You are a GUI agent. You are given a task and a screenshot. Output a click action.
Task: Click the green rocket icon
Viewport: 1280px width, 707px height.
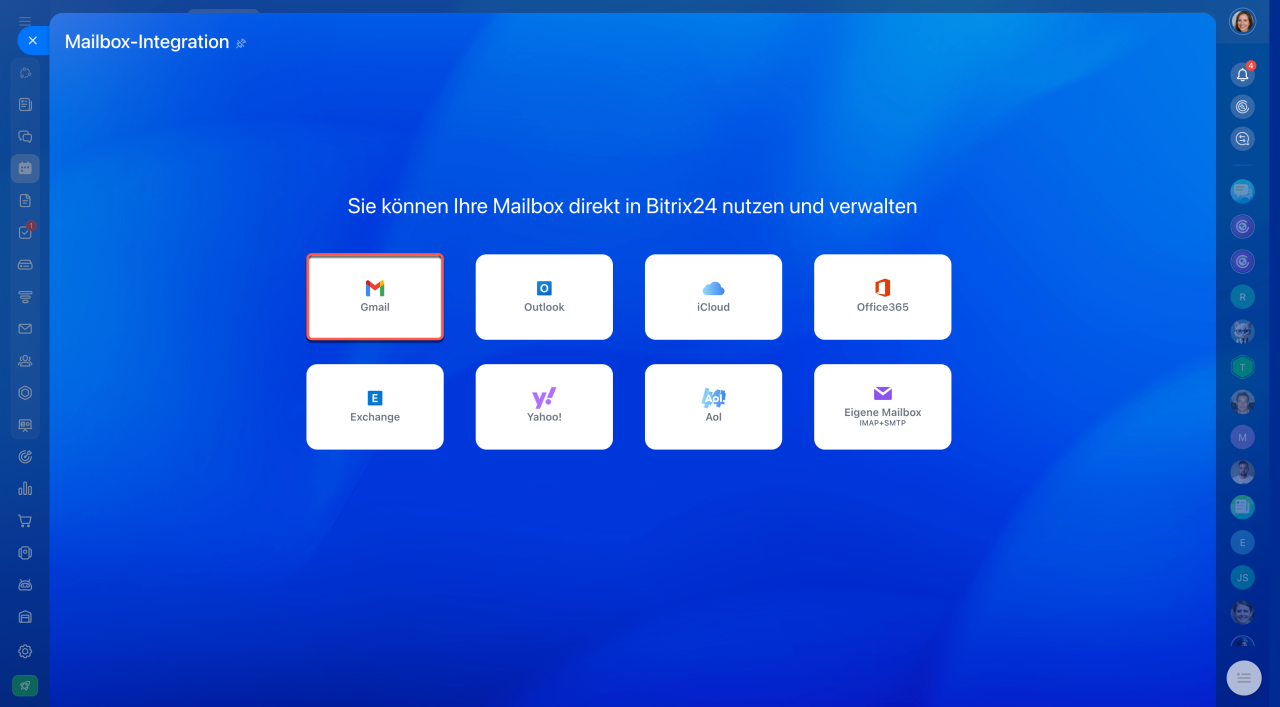click(25, 685)
